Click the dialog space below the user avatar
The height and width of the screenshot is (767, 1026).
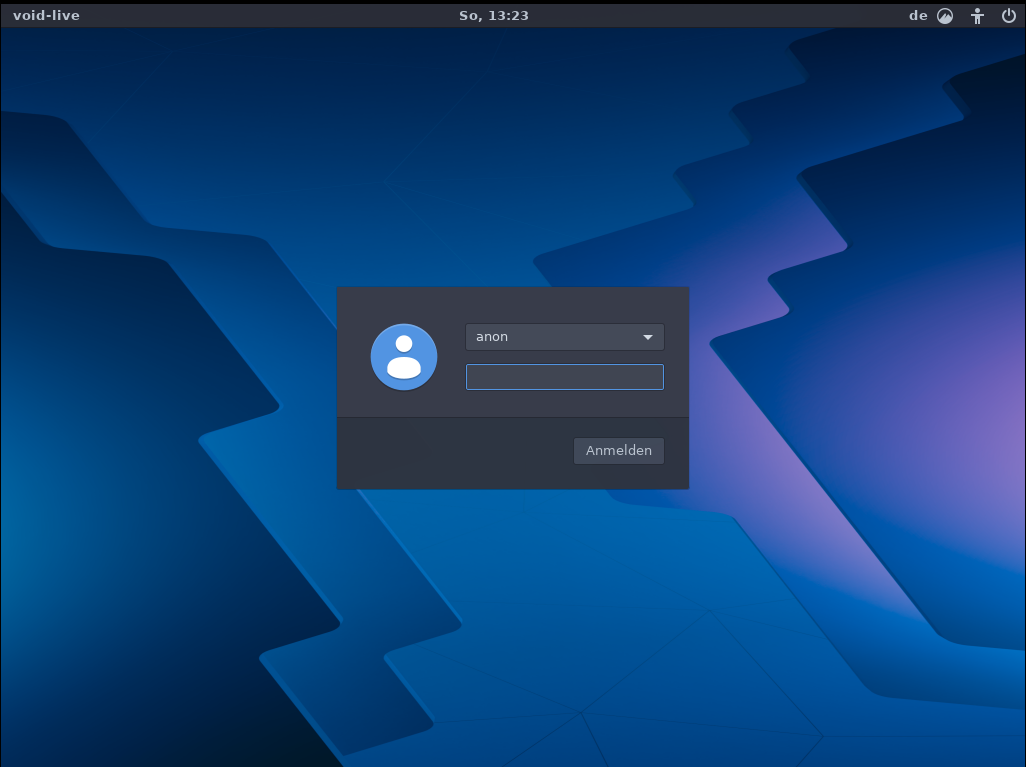coord(404,404)
